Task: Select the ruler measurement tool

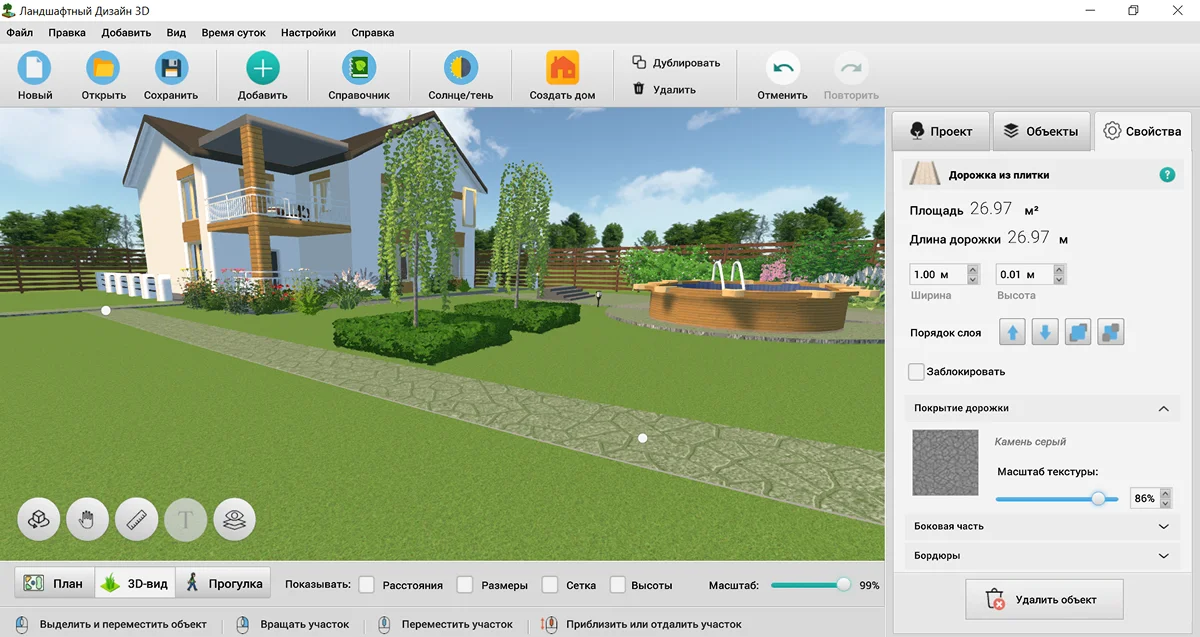Action: click(137, 519)
